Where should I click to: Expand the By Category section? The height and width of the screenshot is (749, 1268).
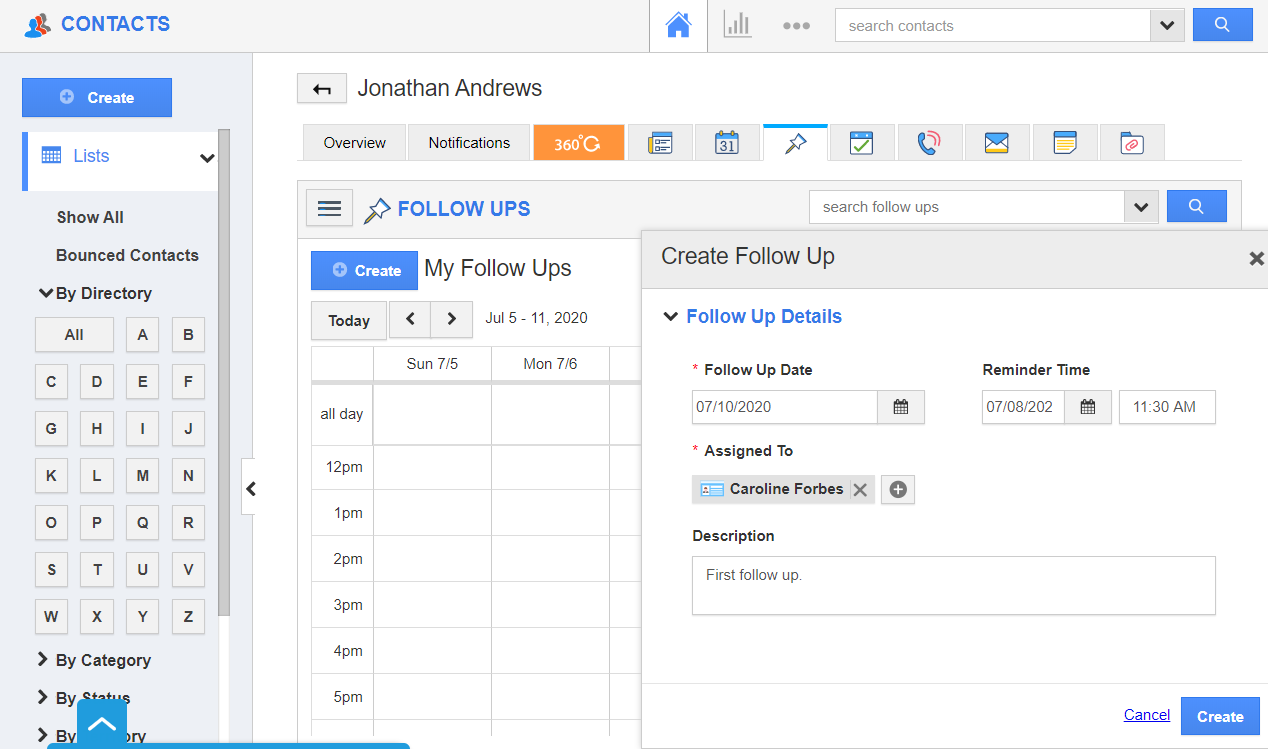point(102,660)
